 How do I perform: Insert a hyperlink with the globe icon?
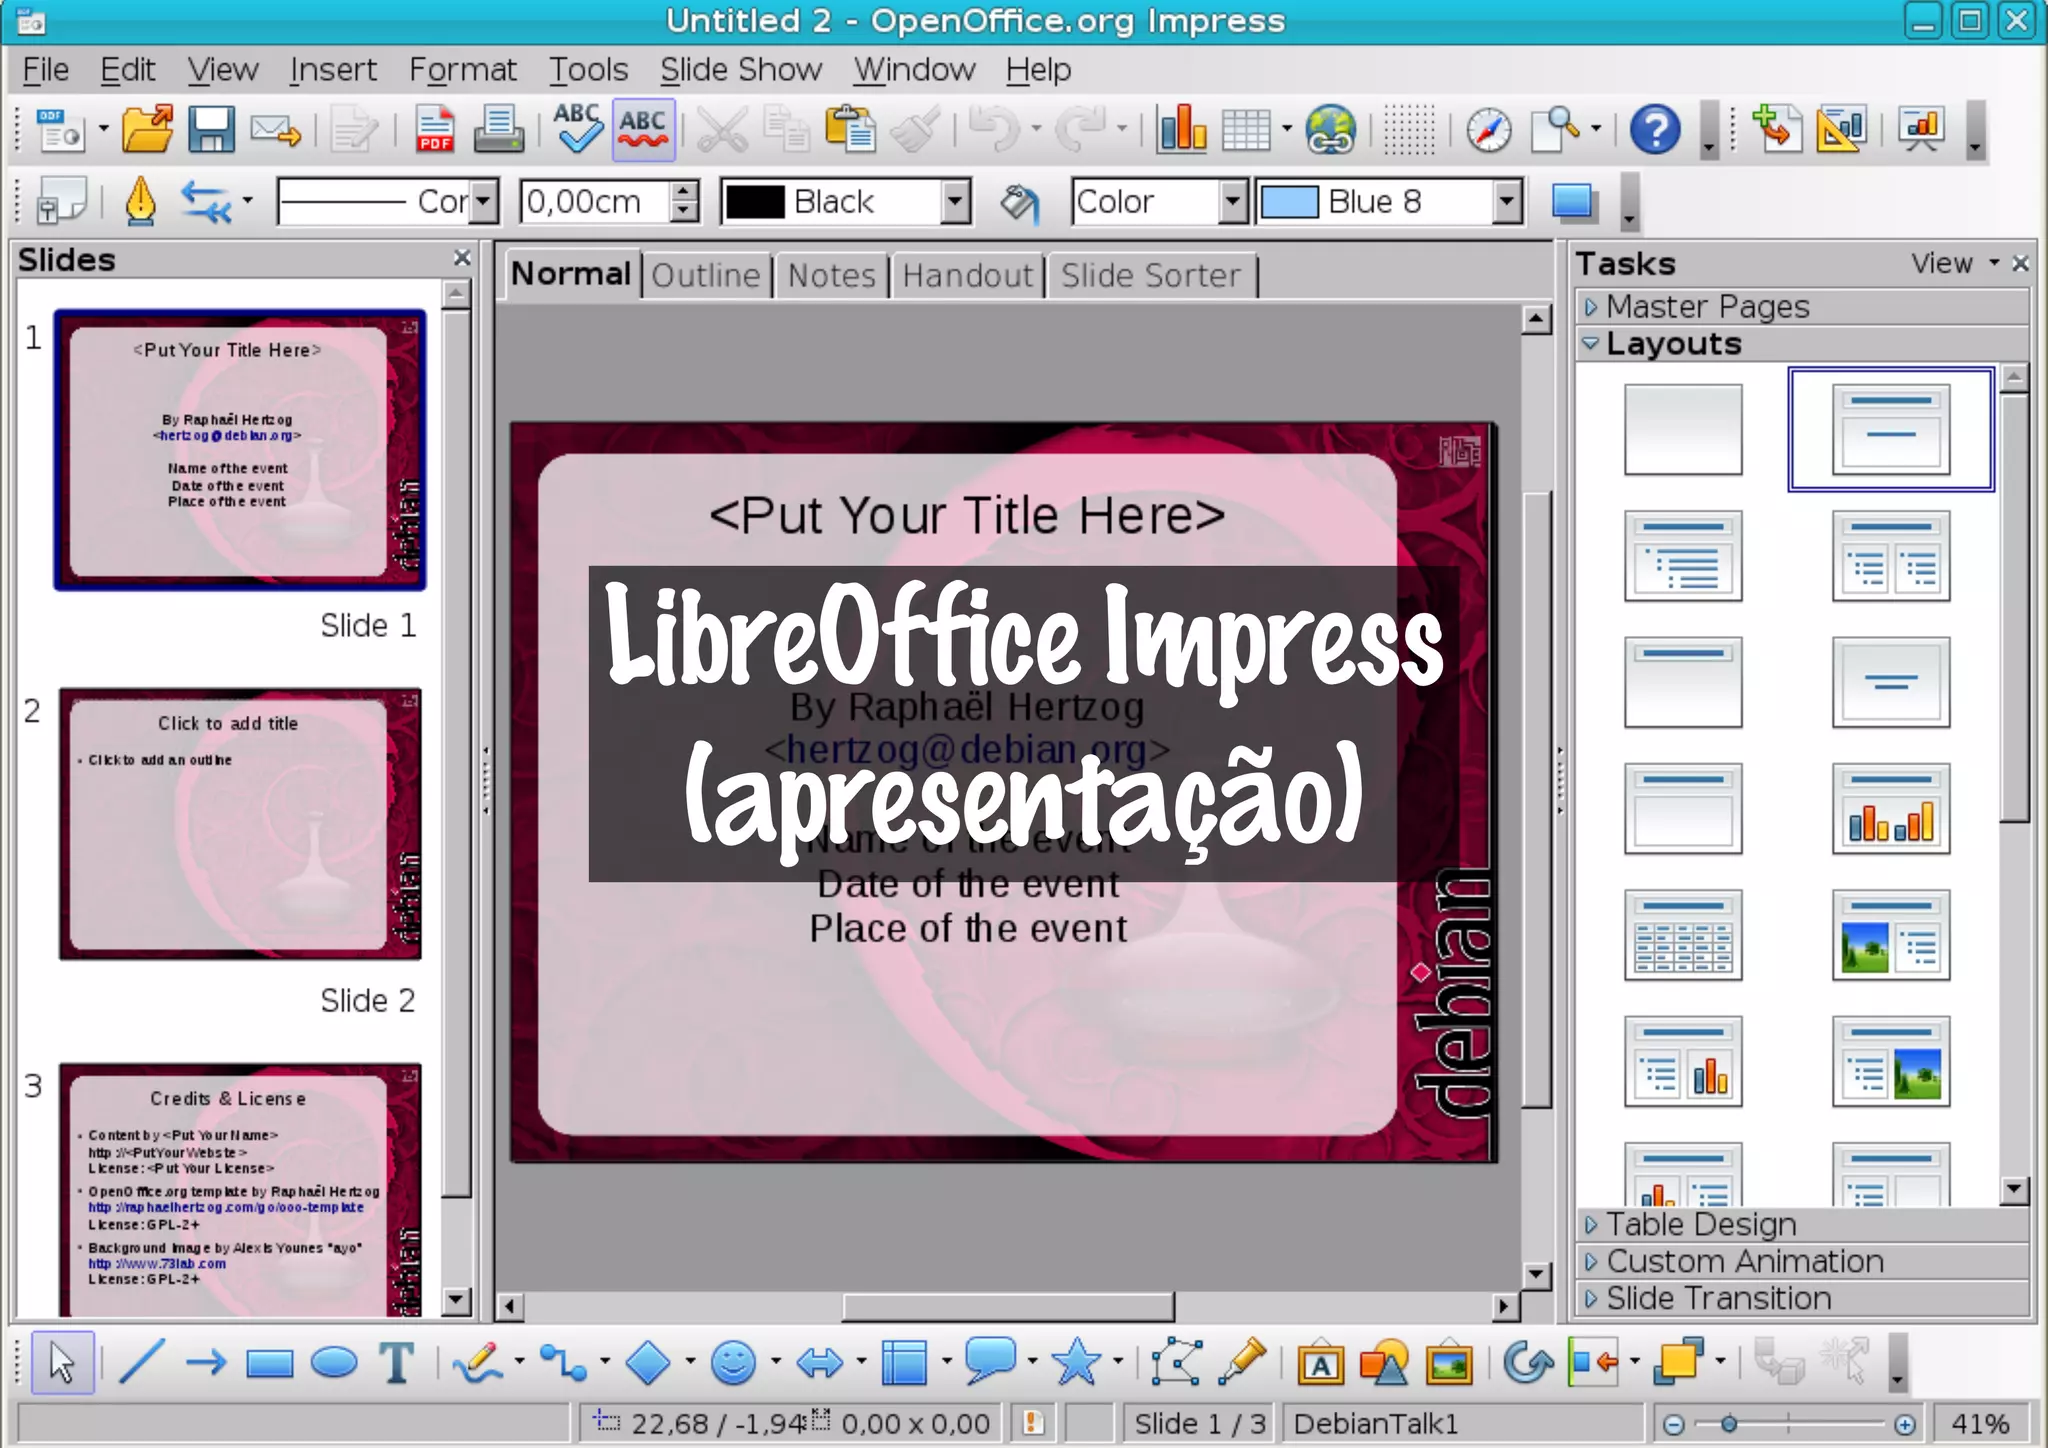coord(1330,130)
